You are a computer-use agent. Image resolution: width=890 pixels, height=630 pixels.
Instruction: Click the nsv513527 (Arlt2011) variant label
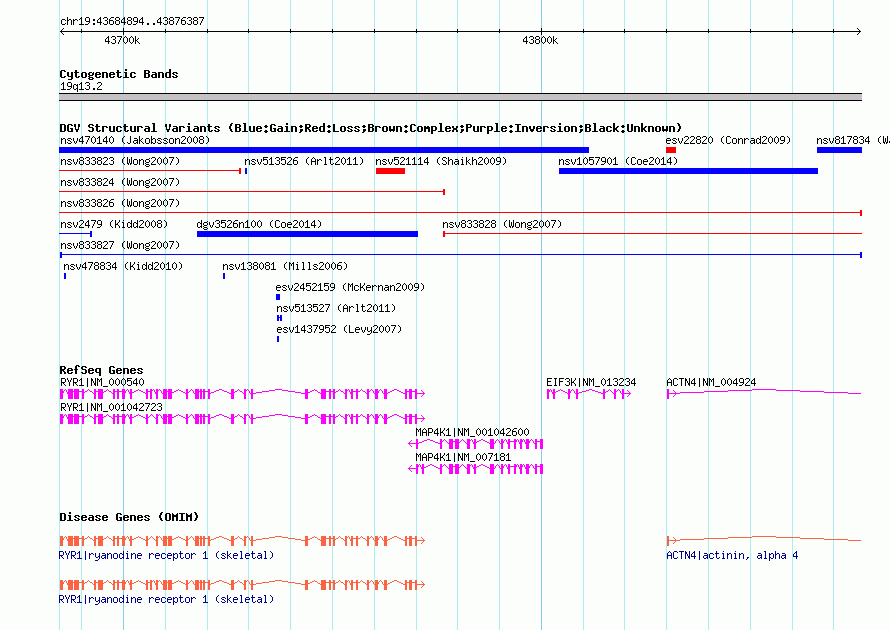coord(336,308)
